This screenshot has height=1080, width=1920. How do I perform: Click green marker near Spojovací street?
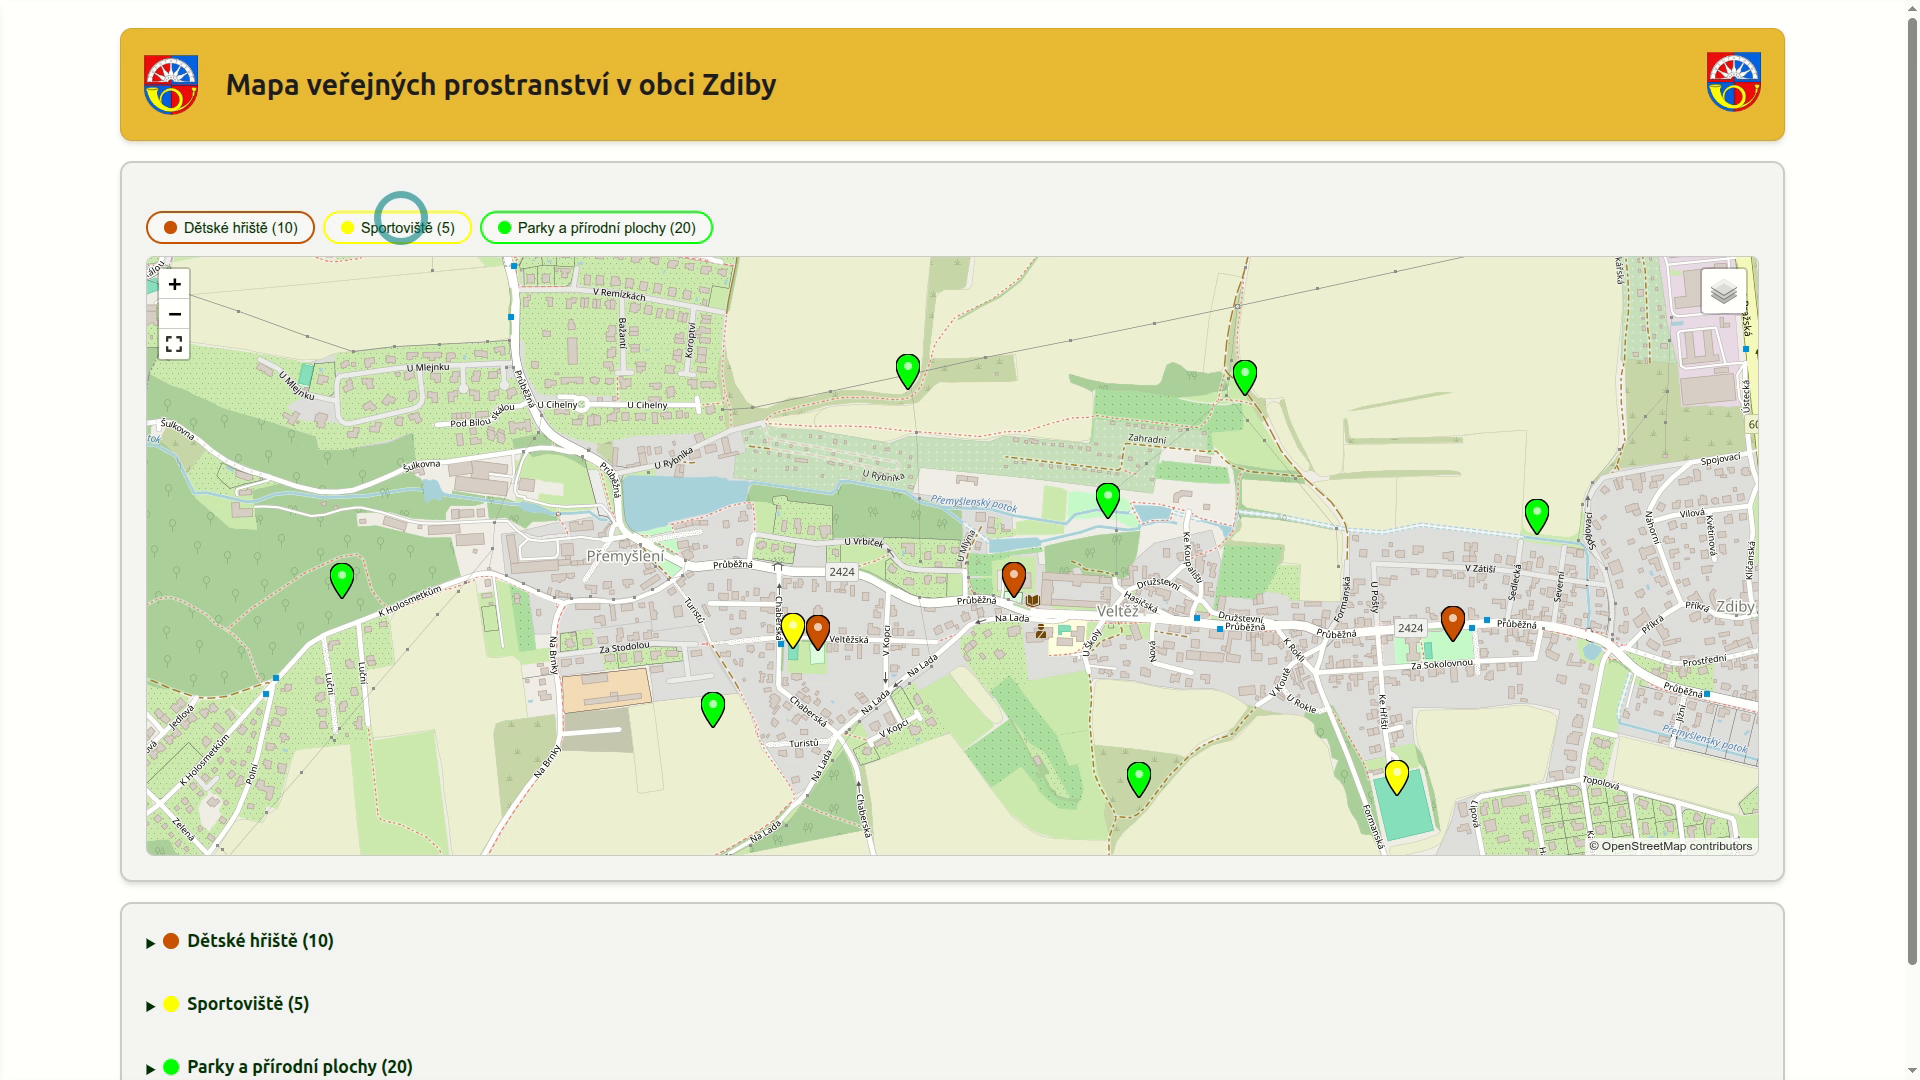pos(1537,516)
